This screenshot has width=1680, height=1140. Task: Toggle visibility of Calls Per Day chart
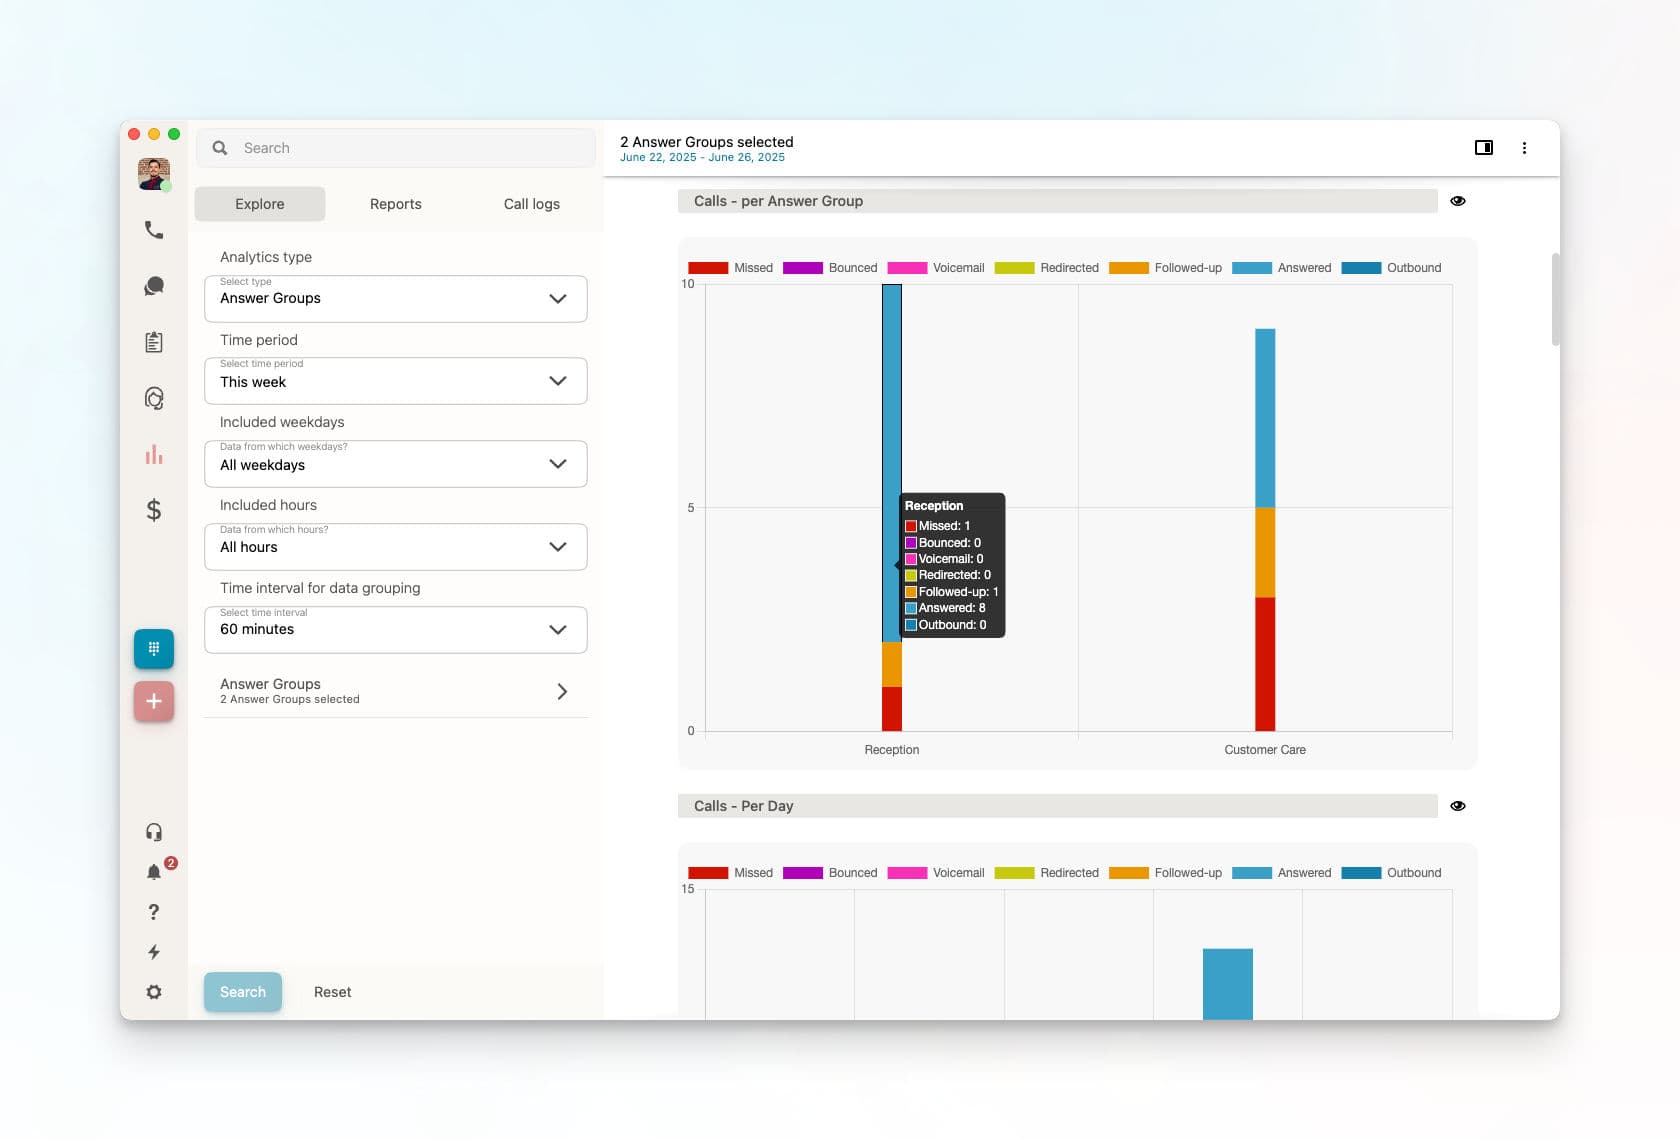(1458, 806)
